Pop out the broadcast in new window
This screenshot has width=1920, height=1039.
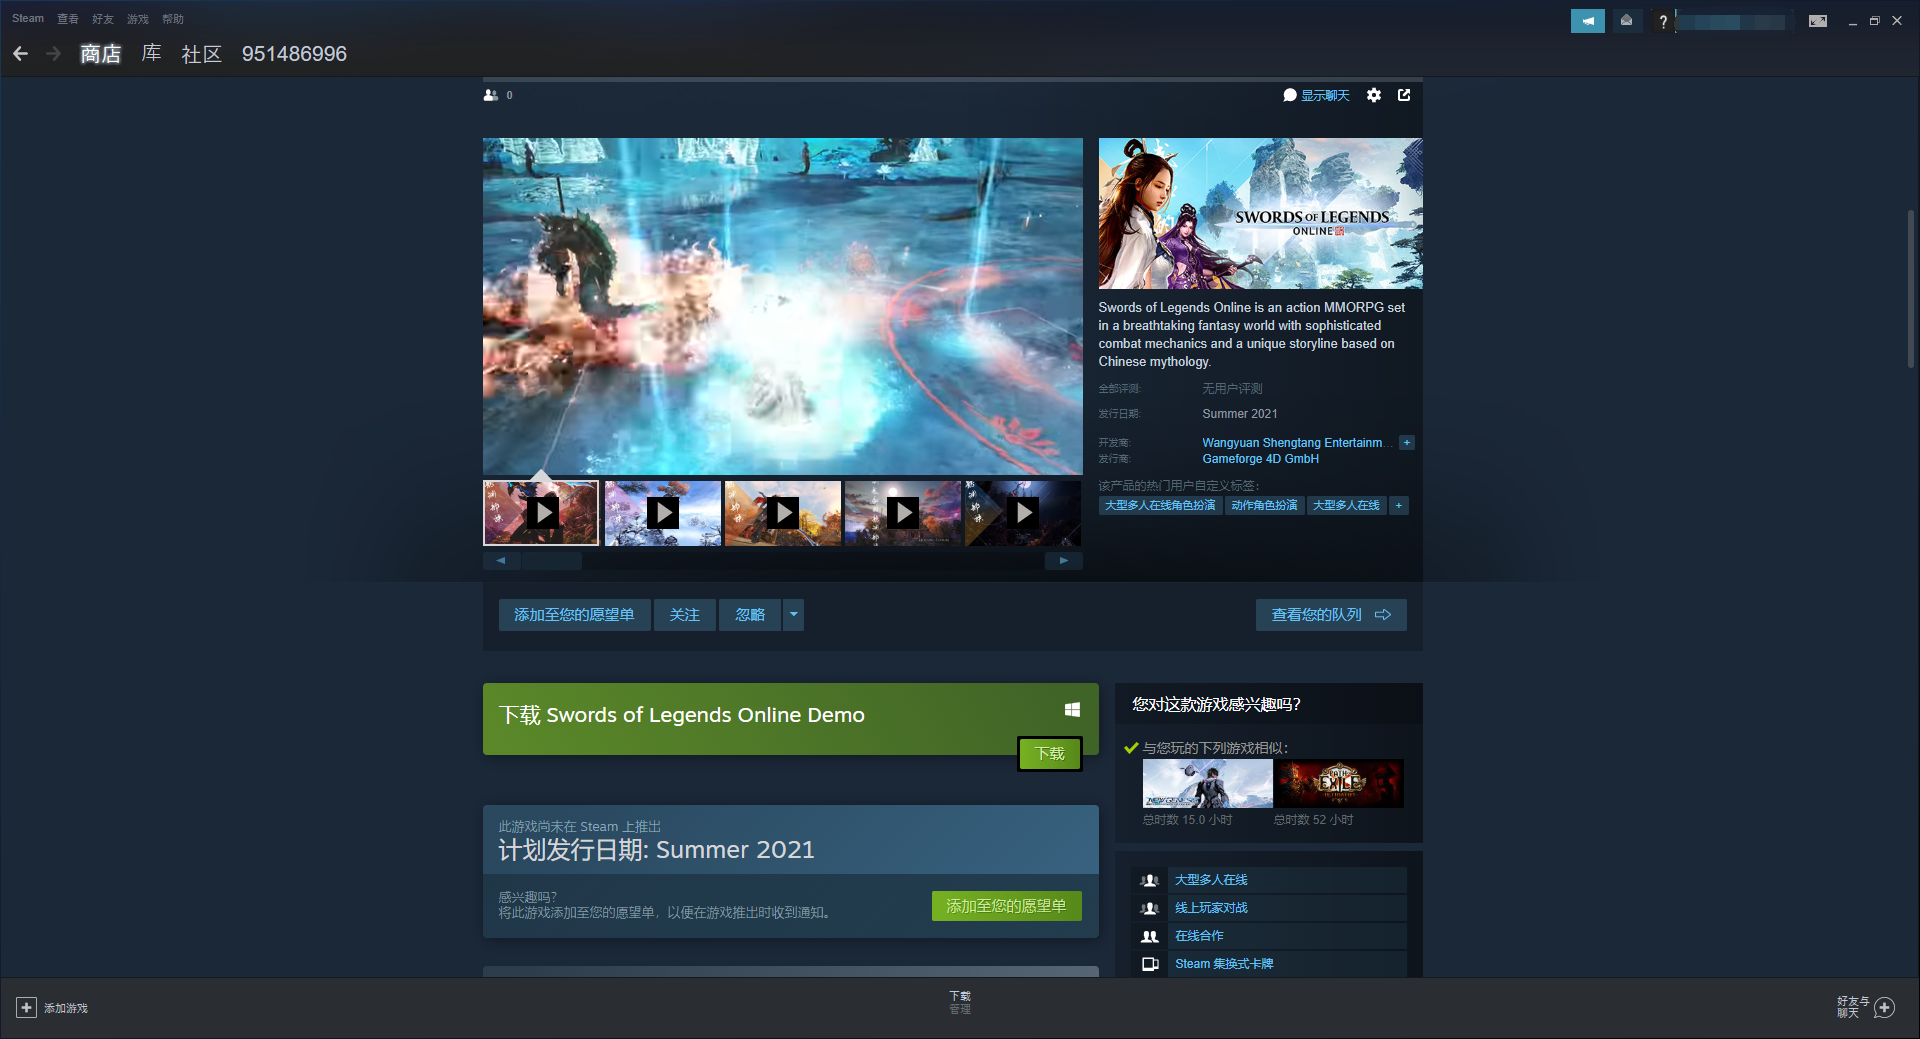click(x=1404, y=95)
